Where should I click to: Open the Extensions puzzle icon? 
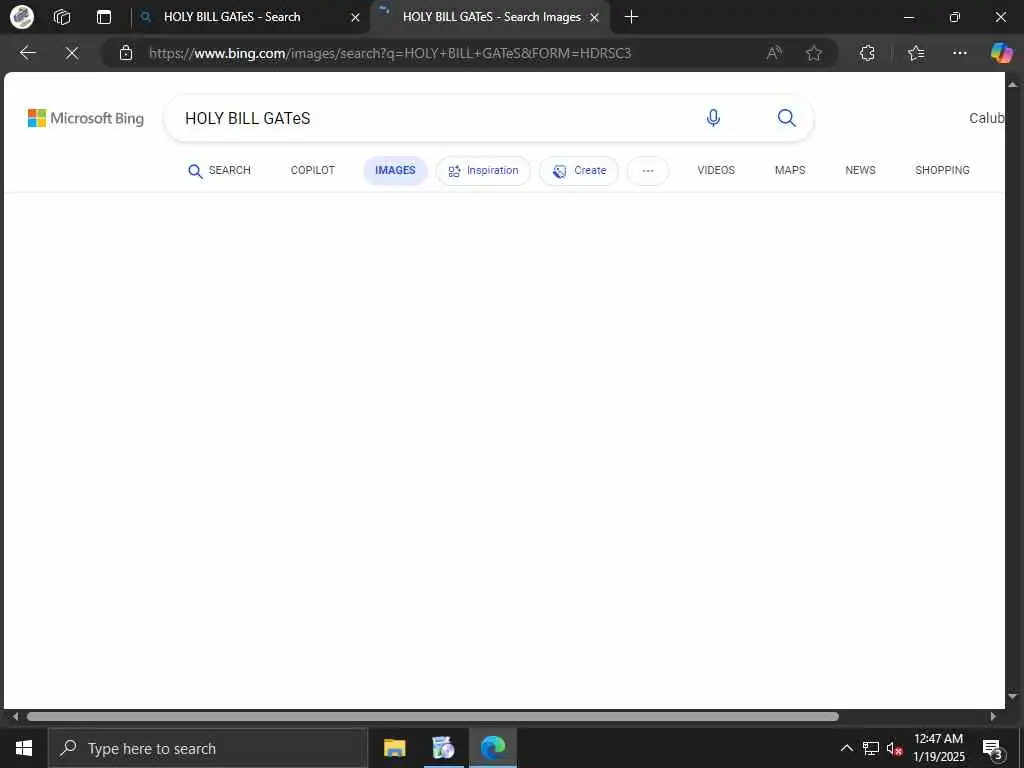click(x=867, y=53)
